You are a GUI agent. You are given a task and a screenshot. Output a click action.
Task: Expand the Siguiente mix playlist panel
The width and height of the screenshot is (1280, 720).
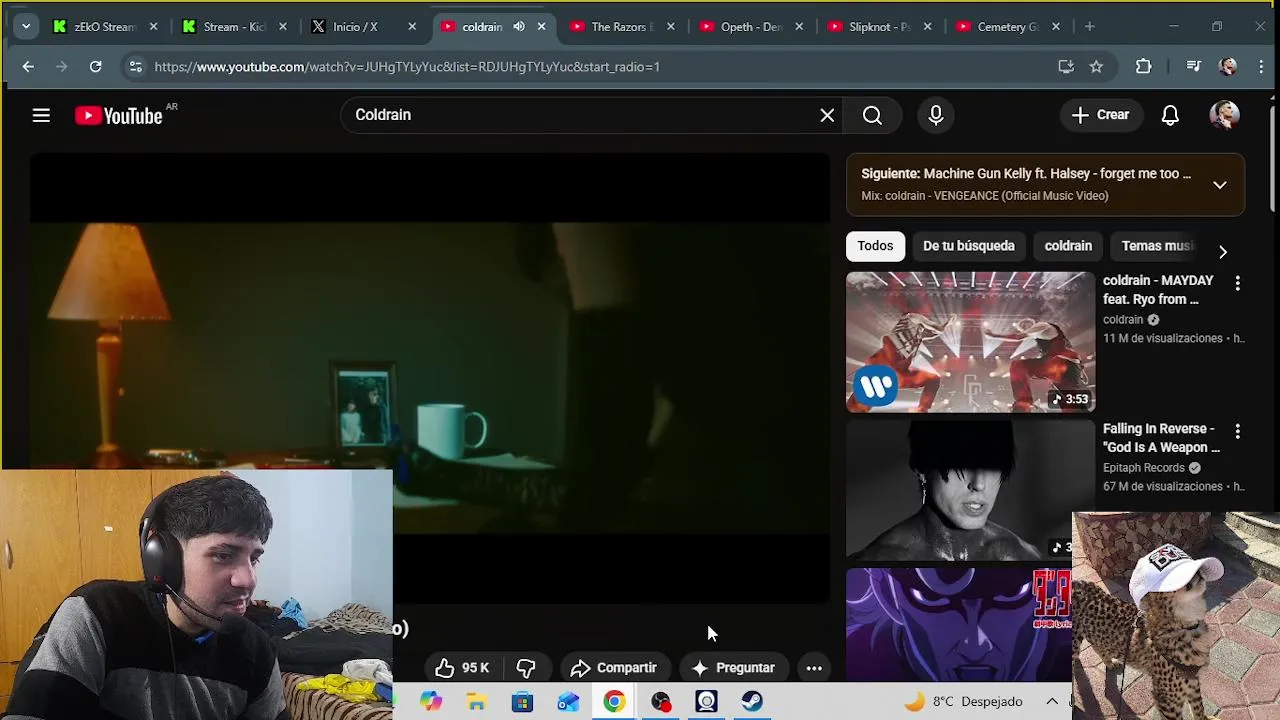1219,185
